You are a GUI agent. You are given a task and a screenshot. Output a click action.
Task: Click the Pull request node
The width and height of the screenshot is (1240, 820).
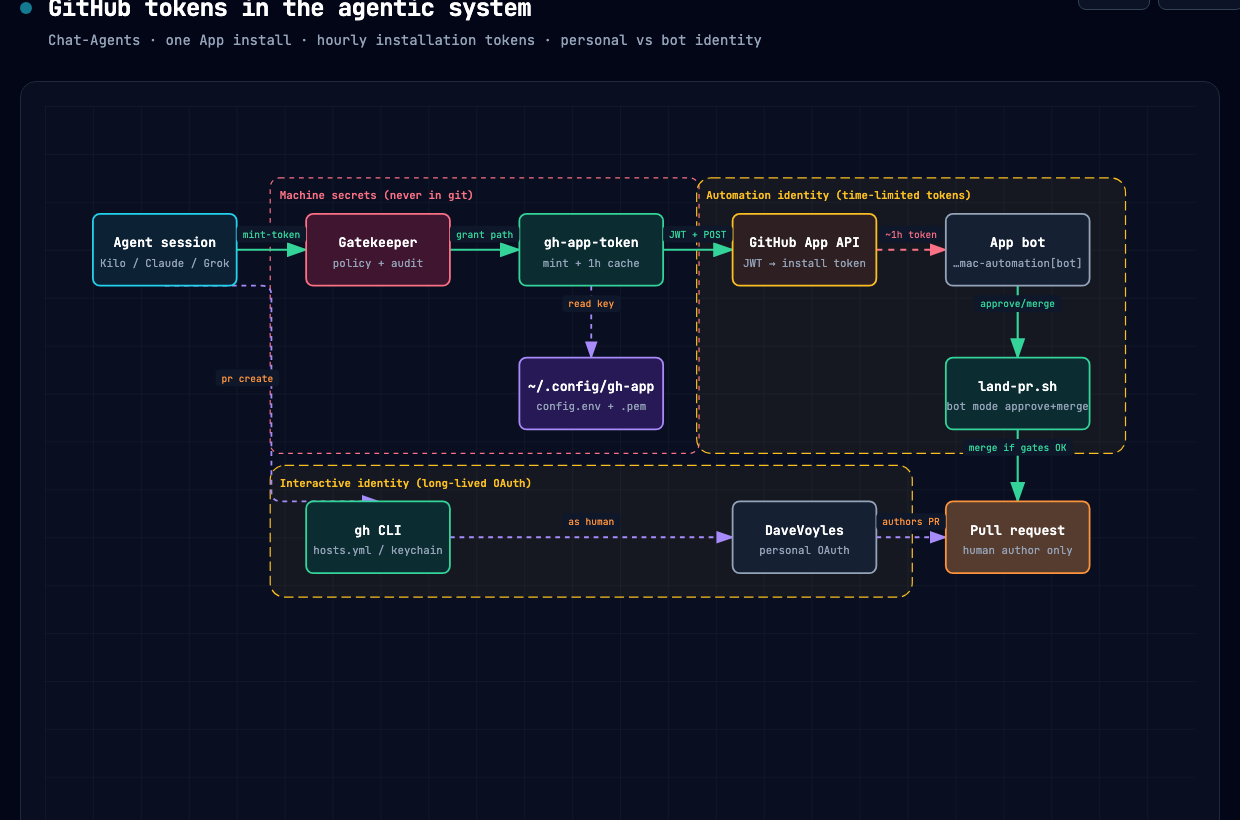coord(1018,537)
